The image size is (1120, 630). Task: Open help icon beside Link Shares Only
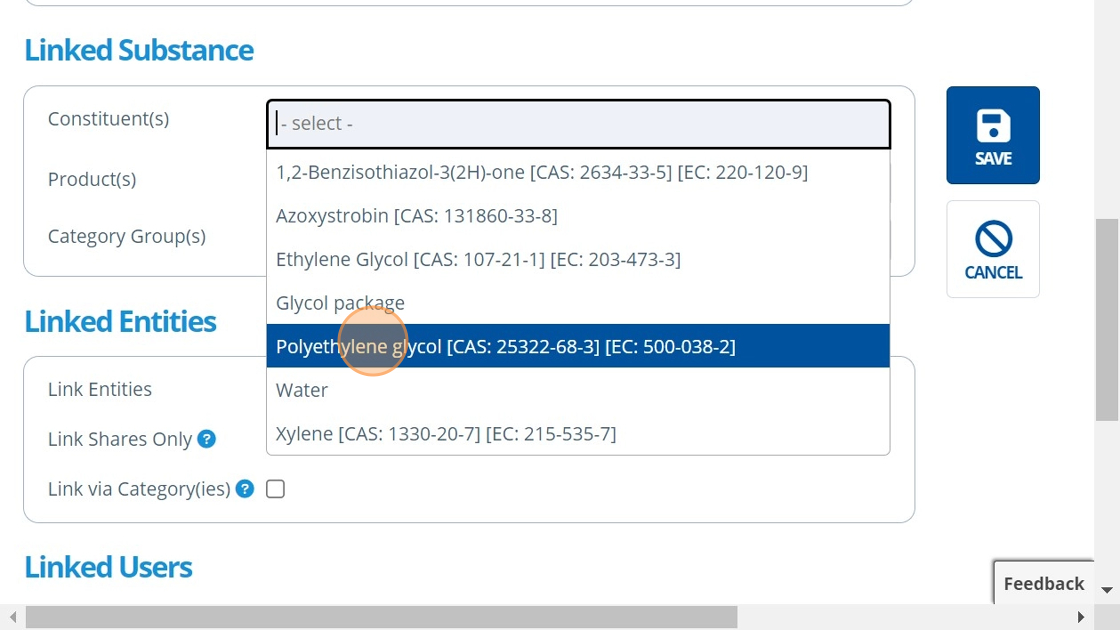(207, 439)
